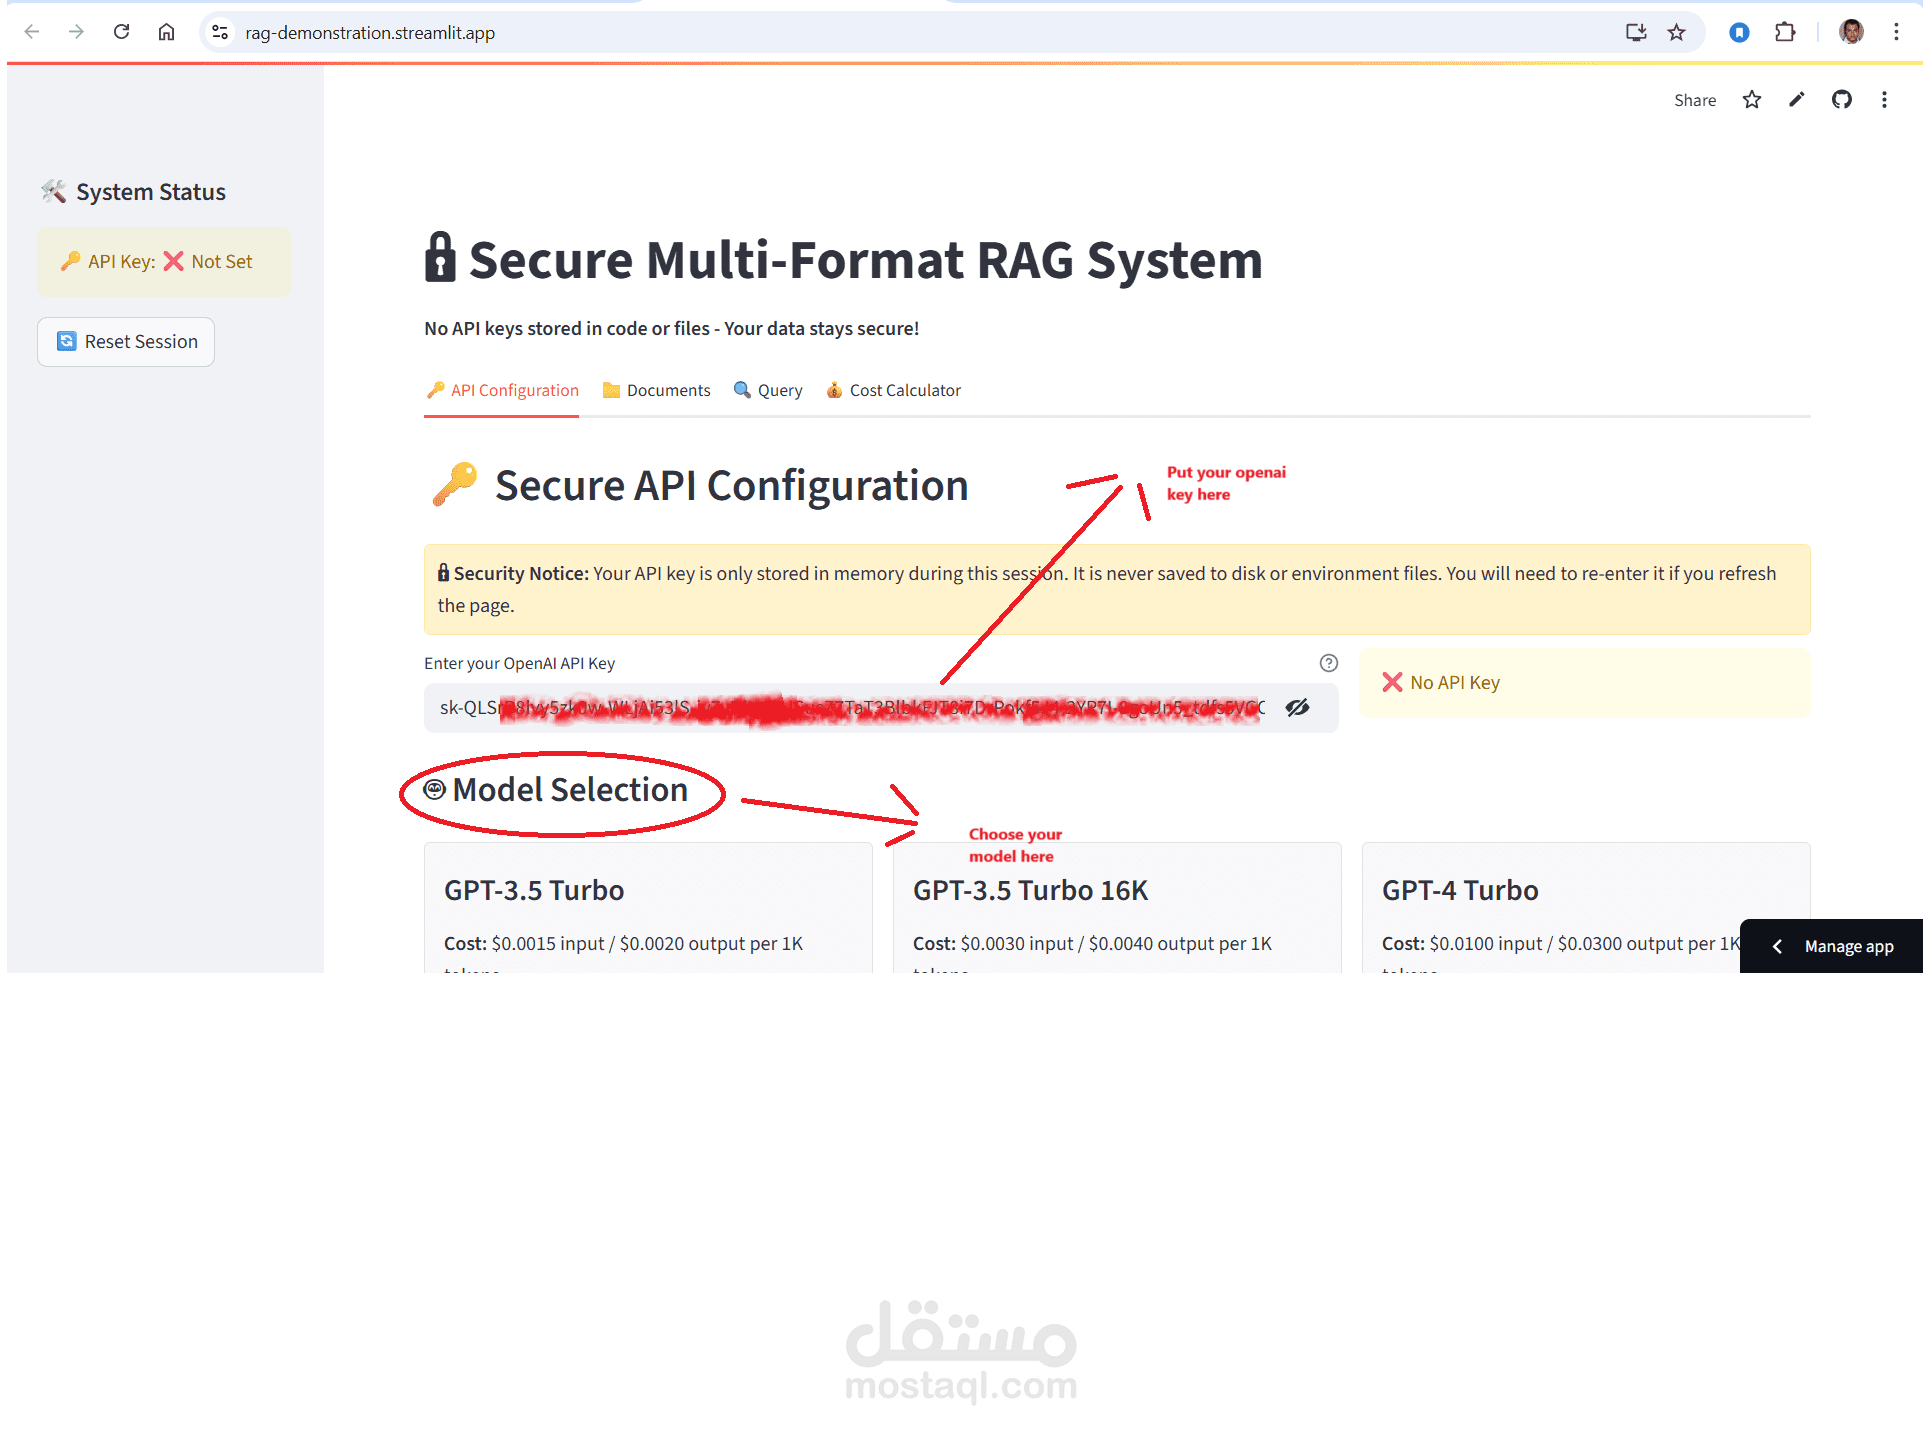Click 'System Status' sidebar heading
The image size is (1923, 1435).
151,192
